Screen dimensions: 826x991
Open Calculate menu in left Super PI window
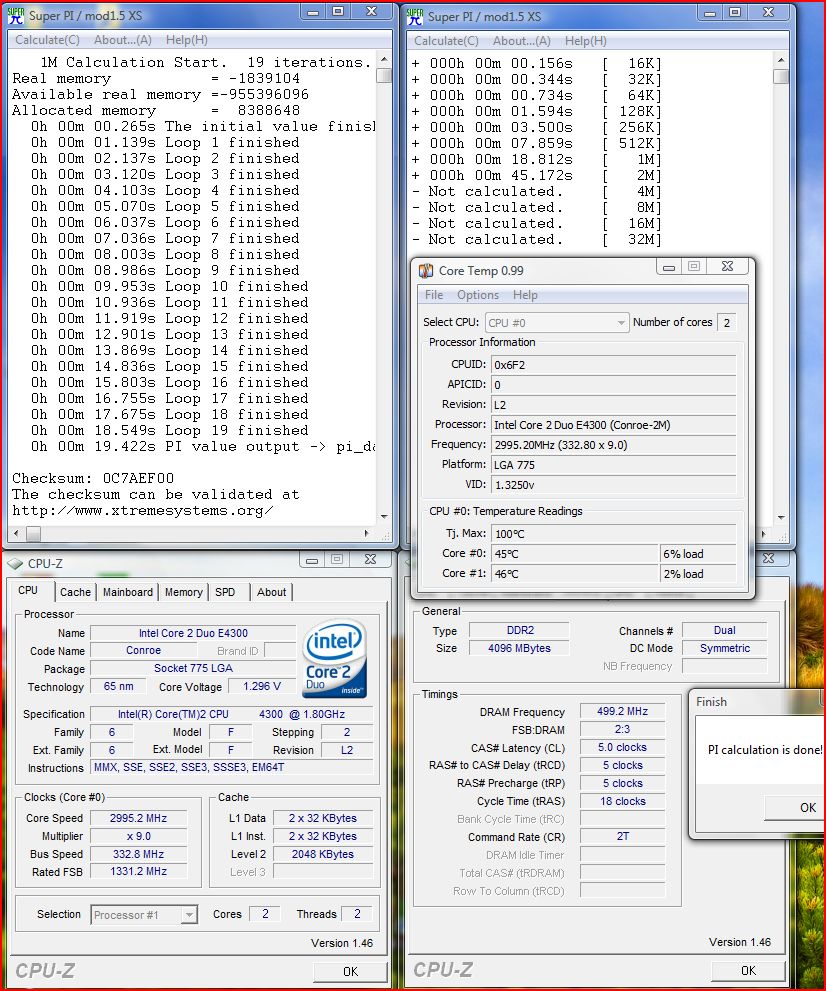tap(47, 40)
